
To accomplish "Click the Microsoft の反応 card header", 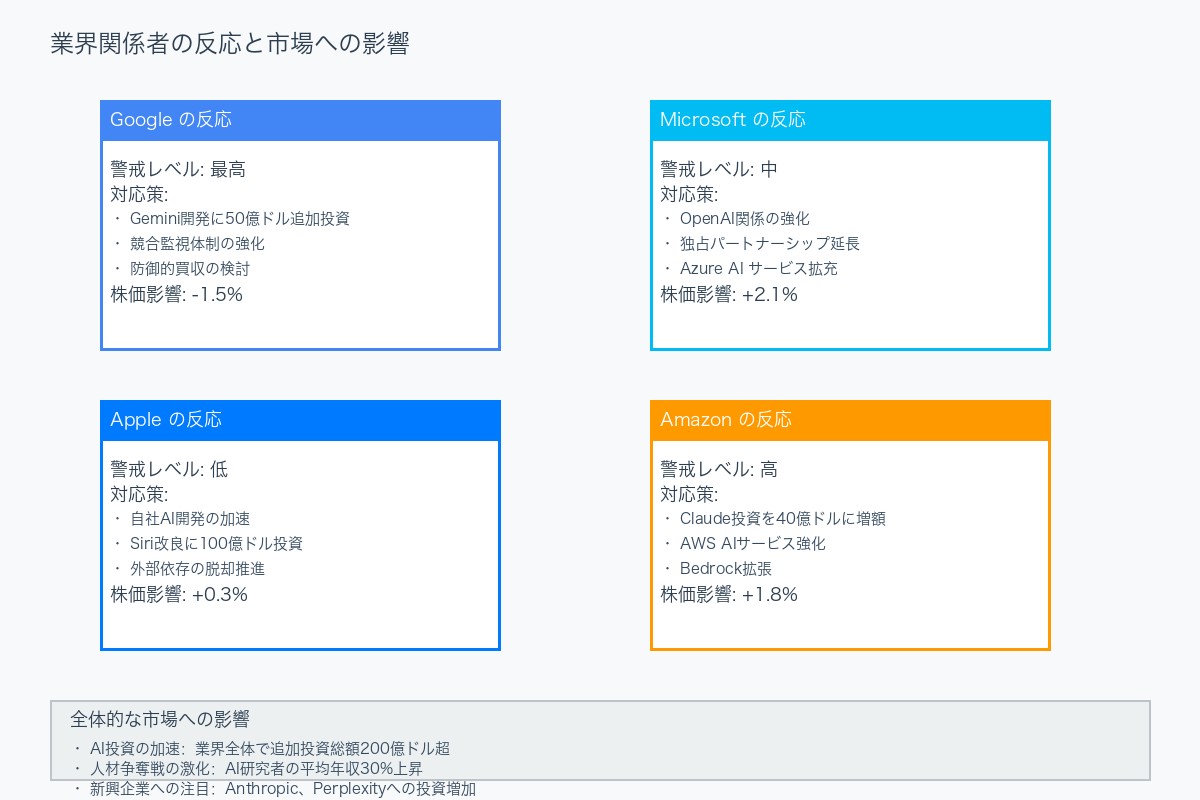I will point(850,120).
